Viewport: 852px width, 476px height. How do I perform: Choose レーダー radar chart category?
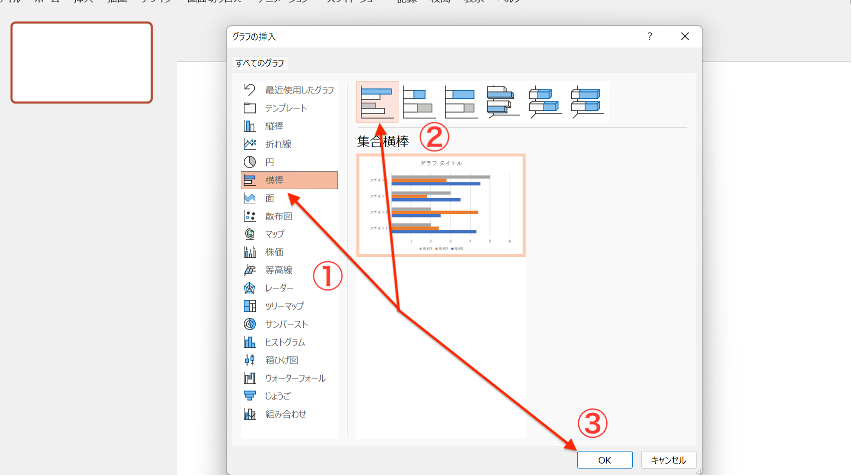click(289, 287)
